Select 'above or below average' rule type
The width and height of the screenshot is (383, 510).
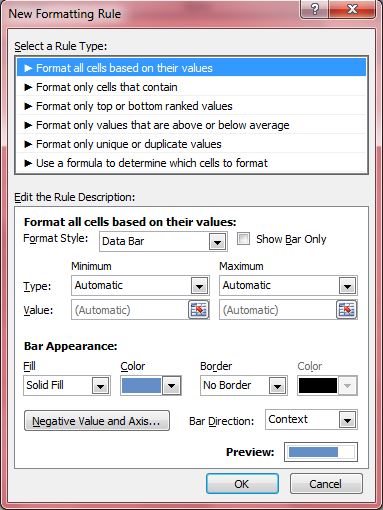192,125
